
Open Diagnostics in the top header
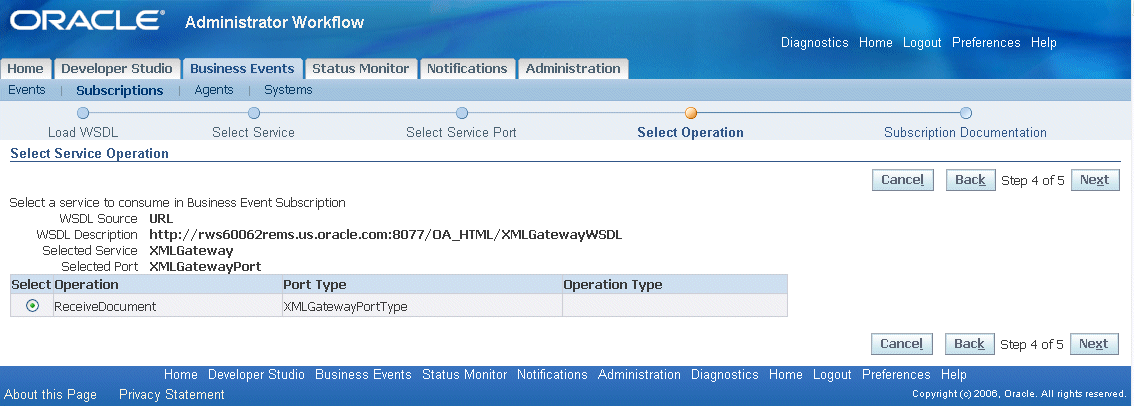click(814, 43)
